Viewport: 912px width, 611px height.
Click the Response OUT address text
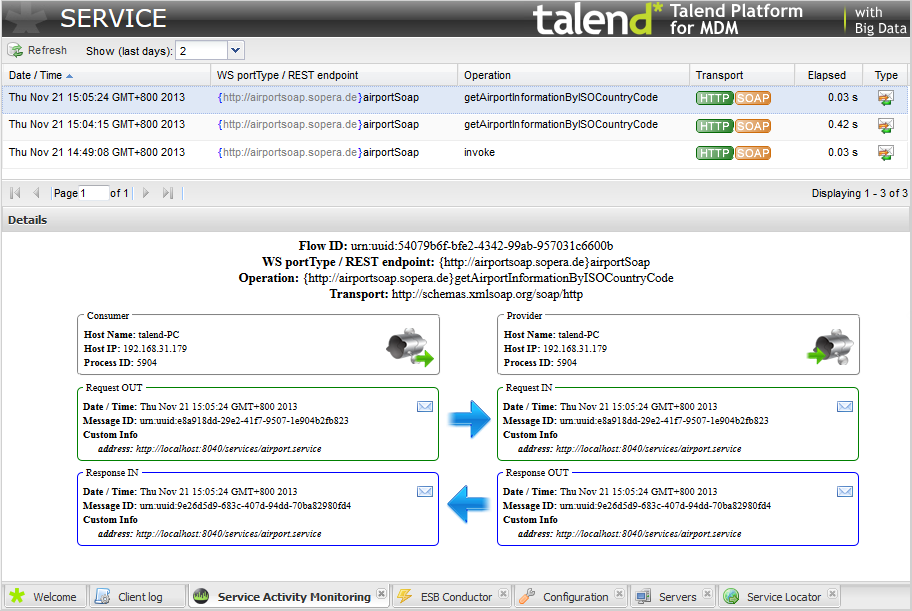[x=649, y=534]
